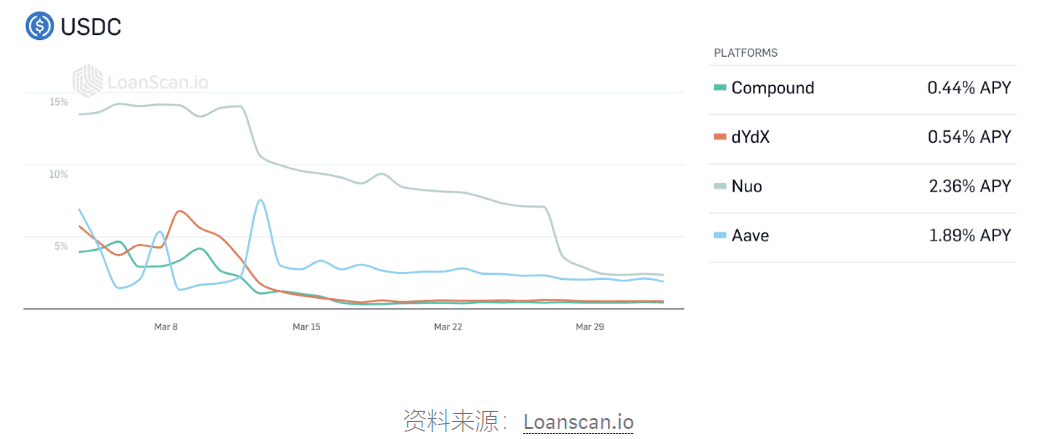Click the Mar 22 axis label
The height and width of the screenshot is (439, 1049).
tap(448, 327)
